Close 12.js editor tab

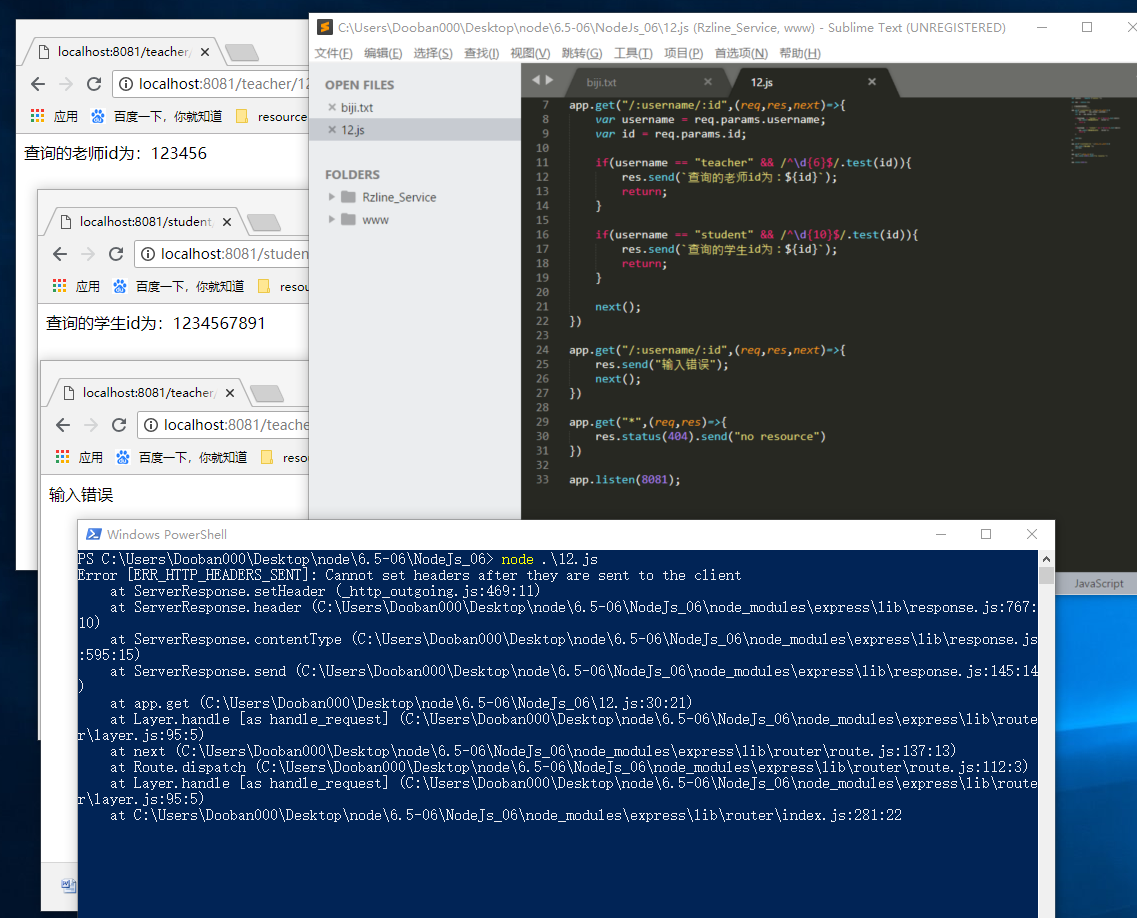872,82
